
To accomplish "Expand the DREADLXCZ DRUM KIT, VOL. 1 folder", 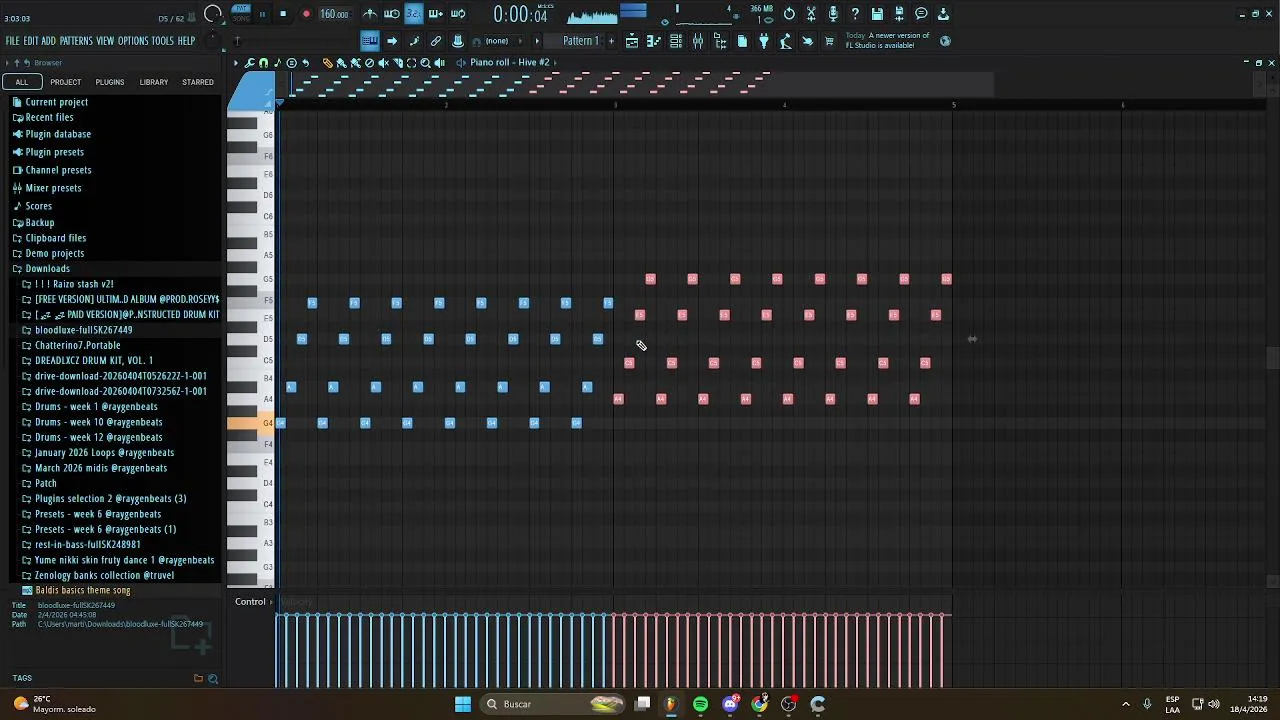I will (x=93, y=360).
